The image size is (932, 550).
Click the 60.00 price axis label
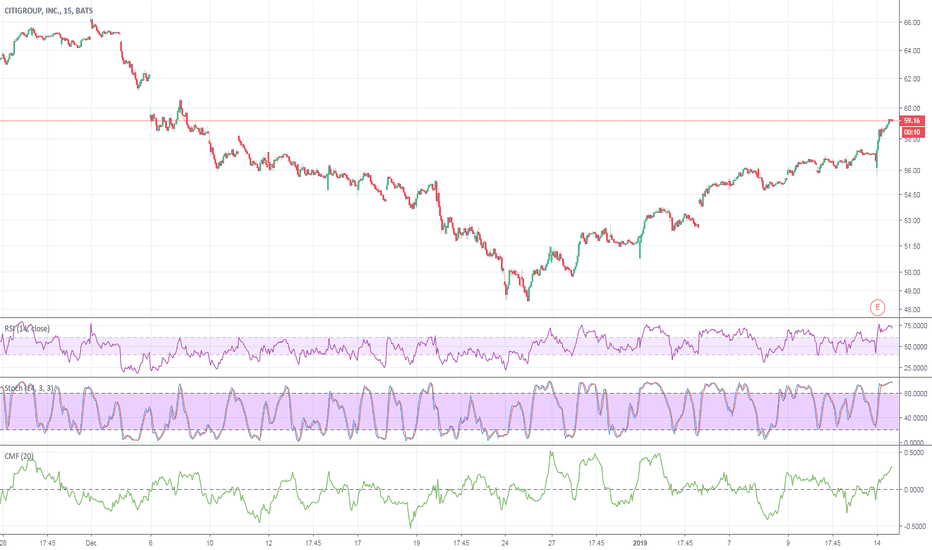(912, 108)
